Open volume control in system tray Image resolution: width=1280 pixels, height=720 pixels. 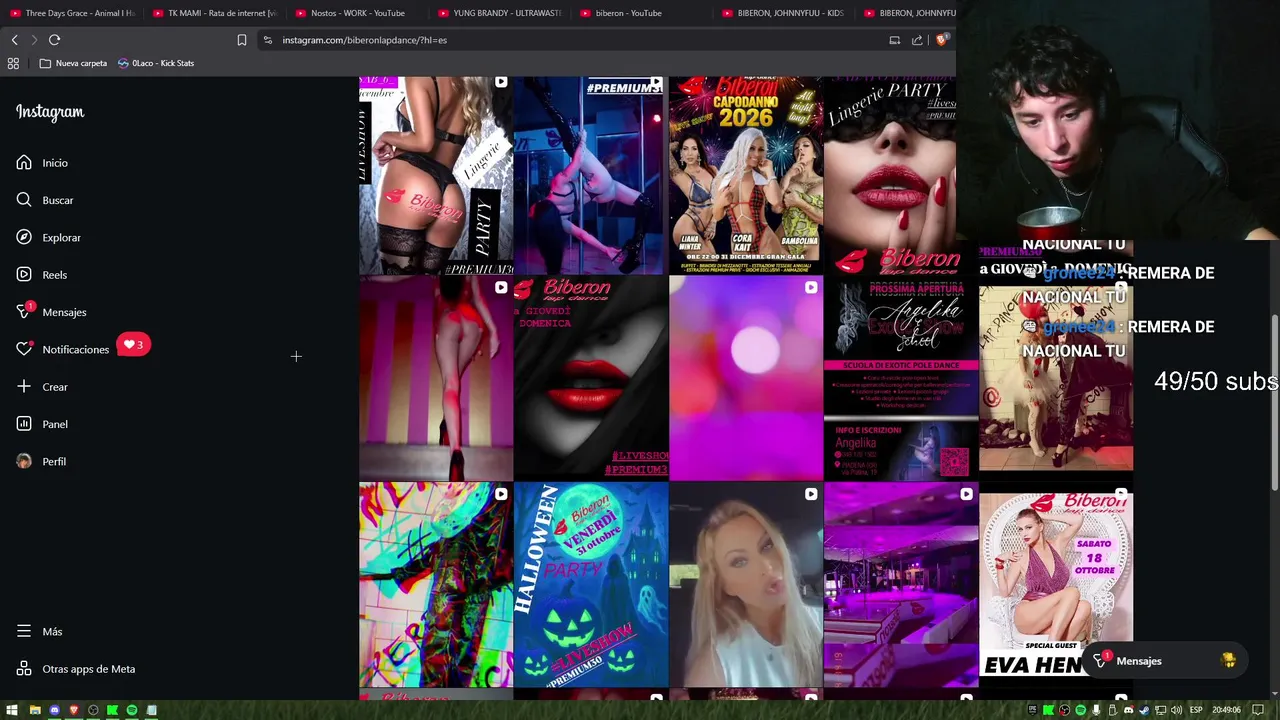coord(1177,710)
